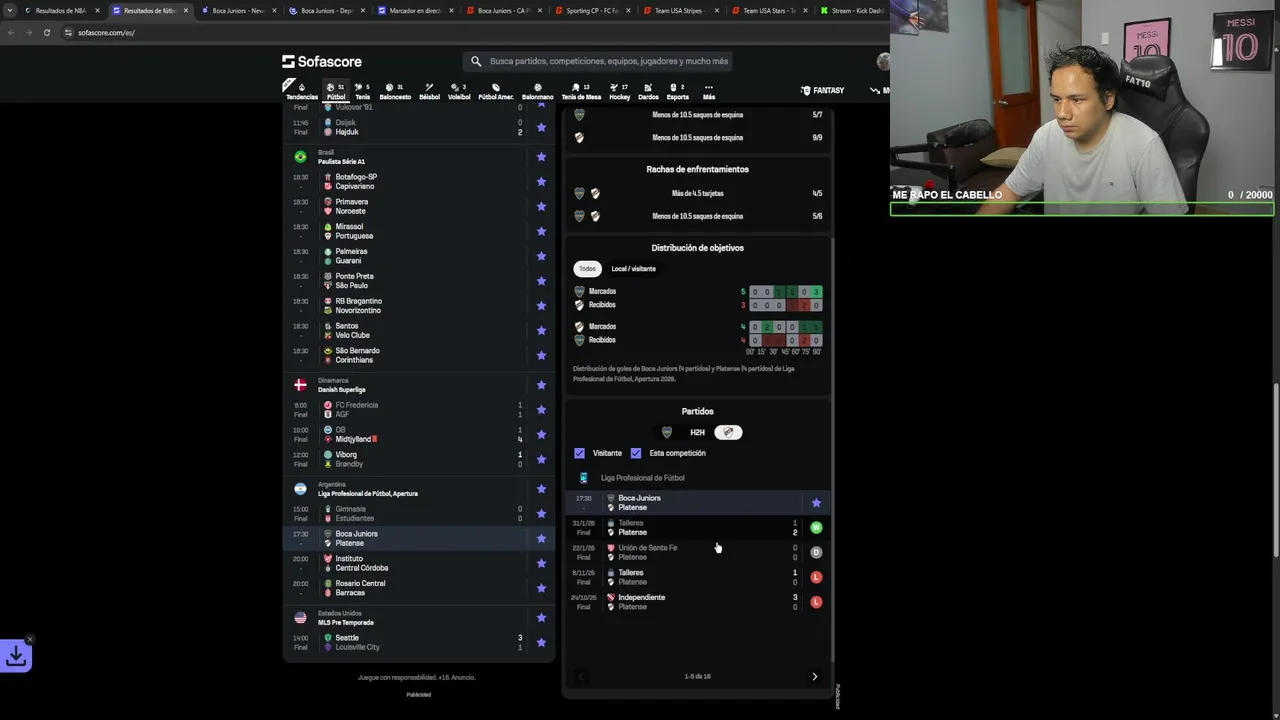This screenshot has height=720, width=1280.
Task: Toggle favorite star for Viborg vs Brøndby
Action: pyautogui.click(x=541, y=459)
